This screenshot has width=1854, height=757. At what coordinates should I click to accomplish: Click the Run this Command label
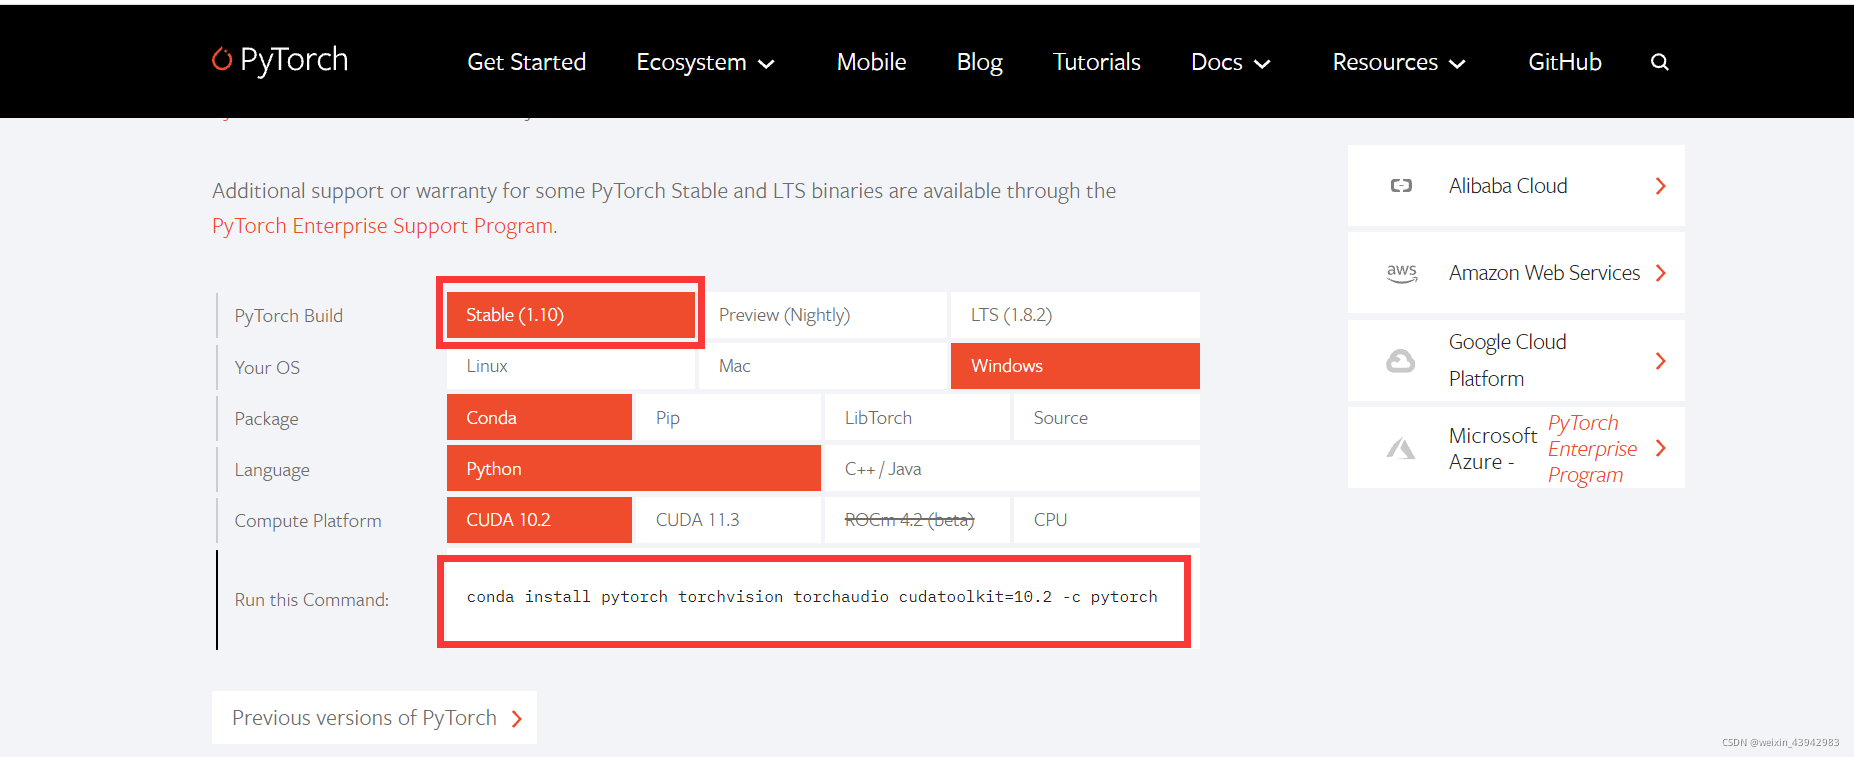coord(312,600)
